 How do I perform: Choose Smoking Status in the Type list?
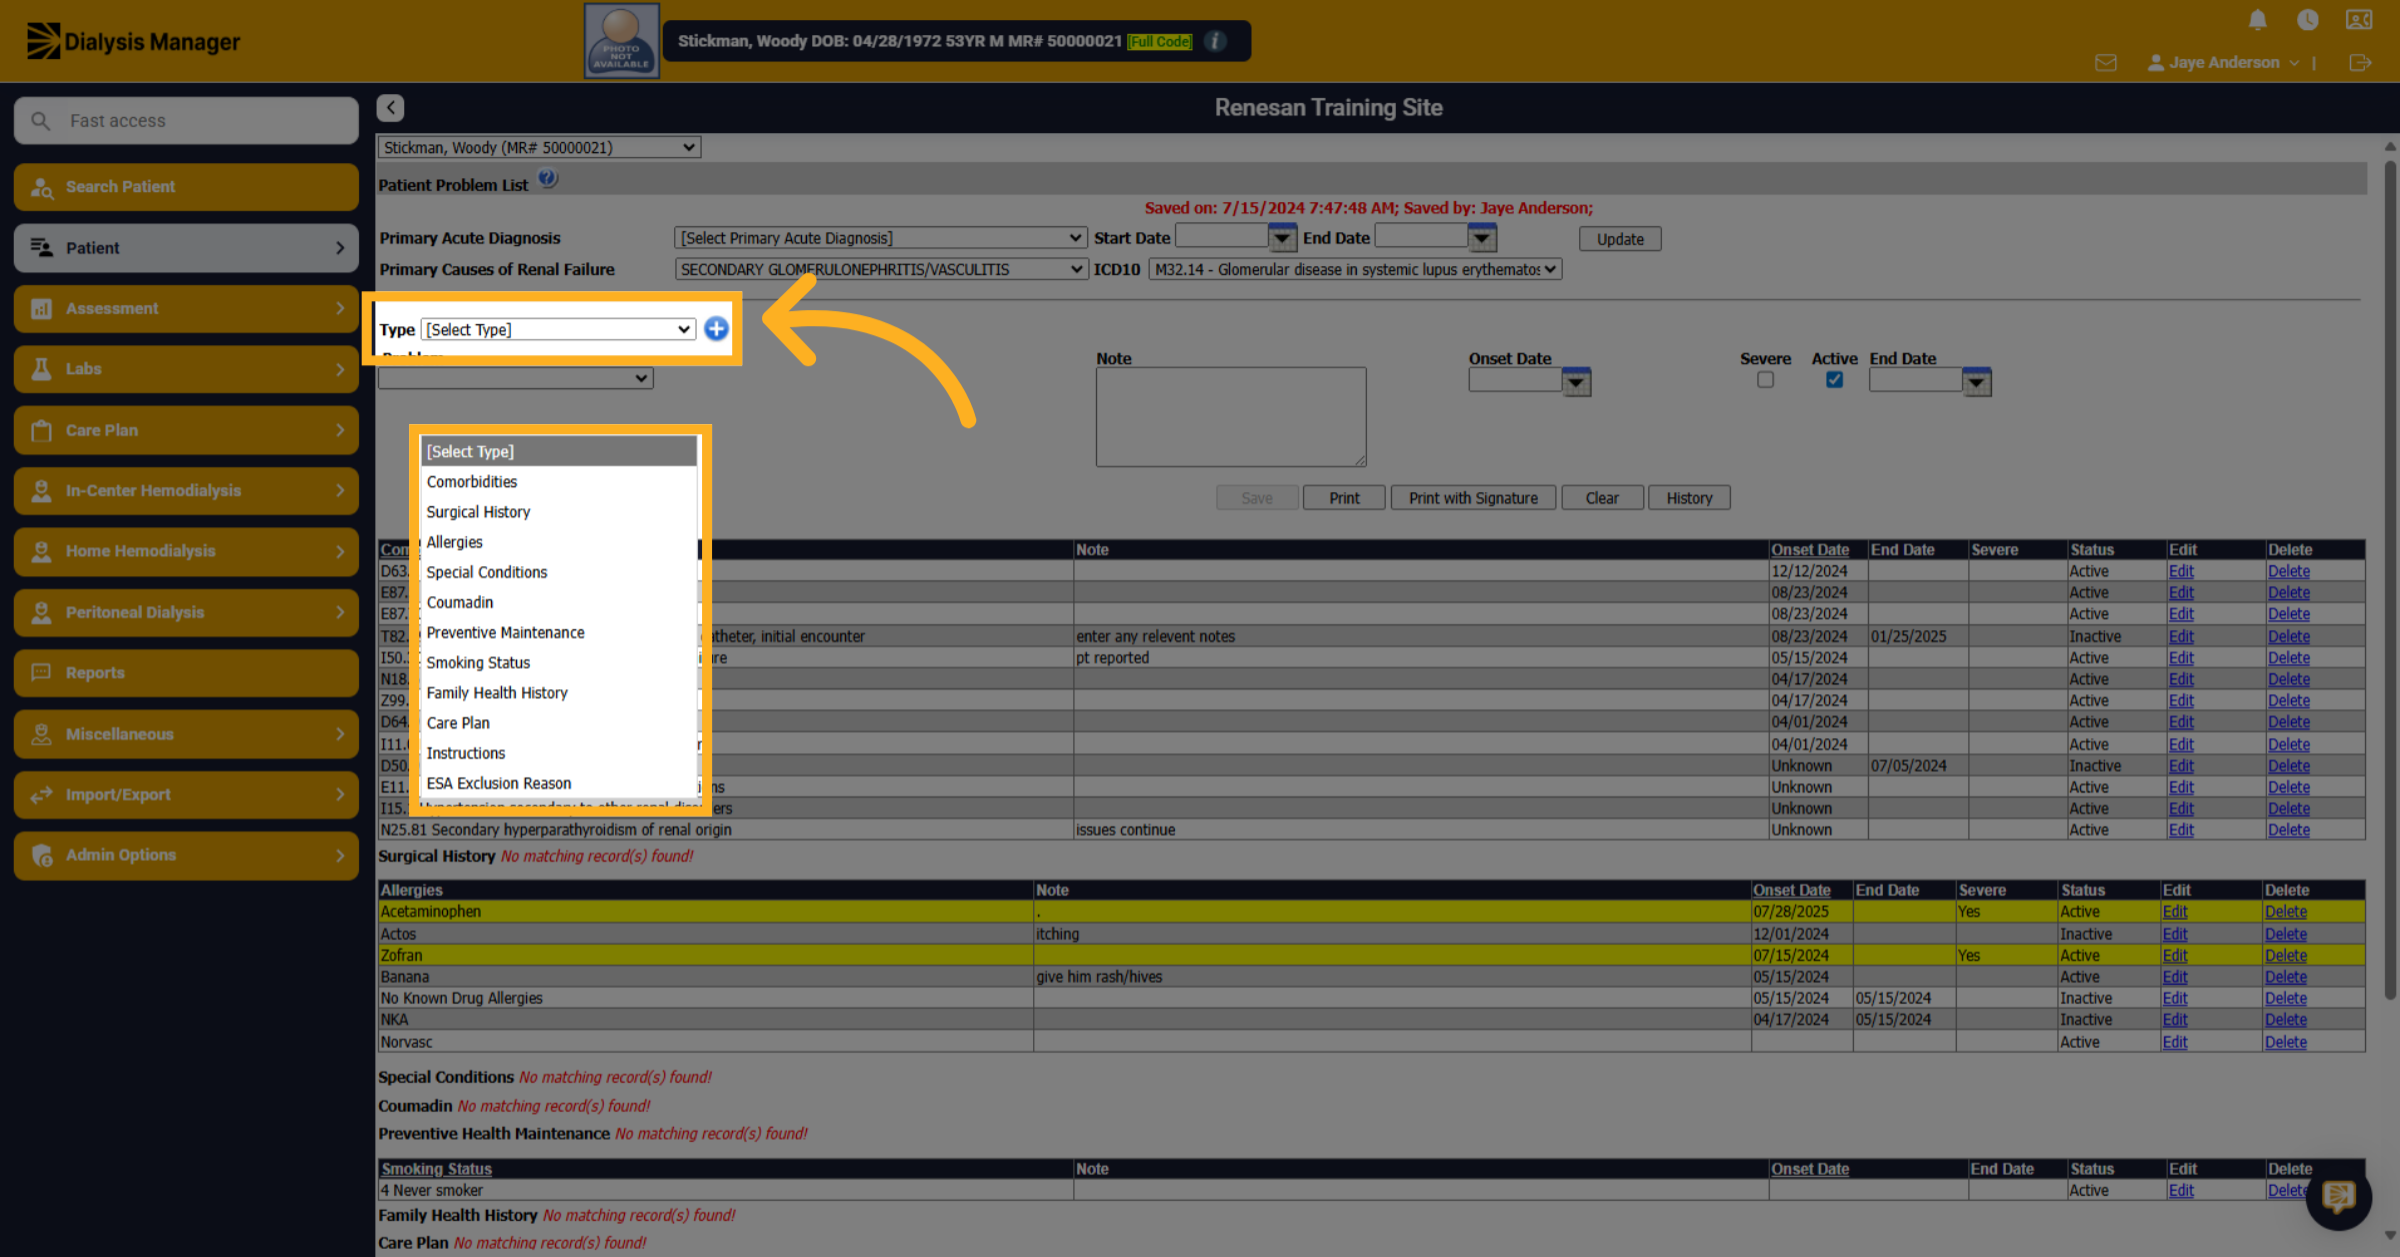(478, 663)
